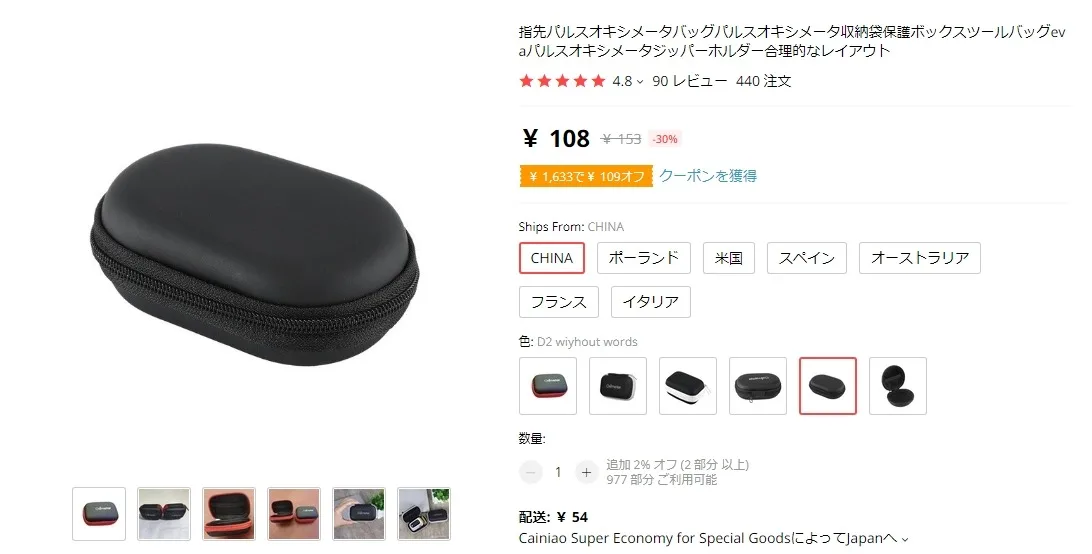Click the quantity number field
The height and width of the screenshot is (554, 1092).
coord(558,472)
